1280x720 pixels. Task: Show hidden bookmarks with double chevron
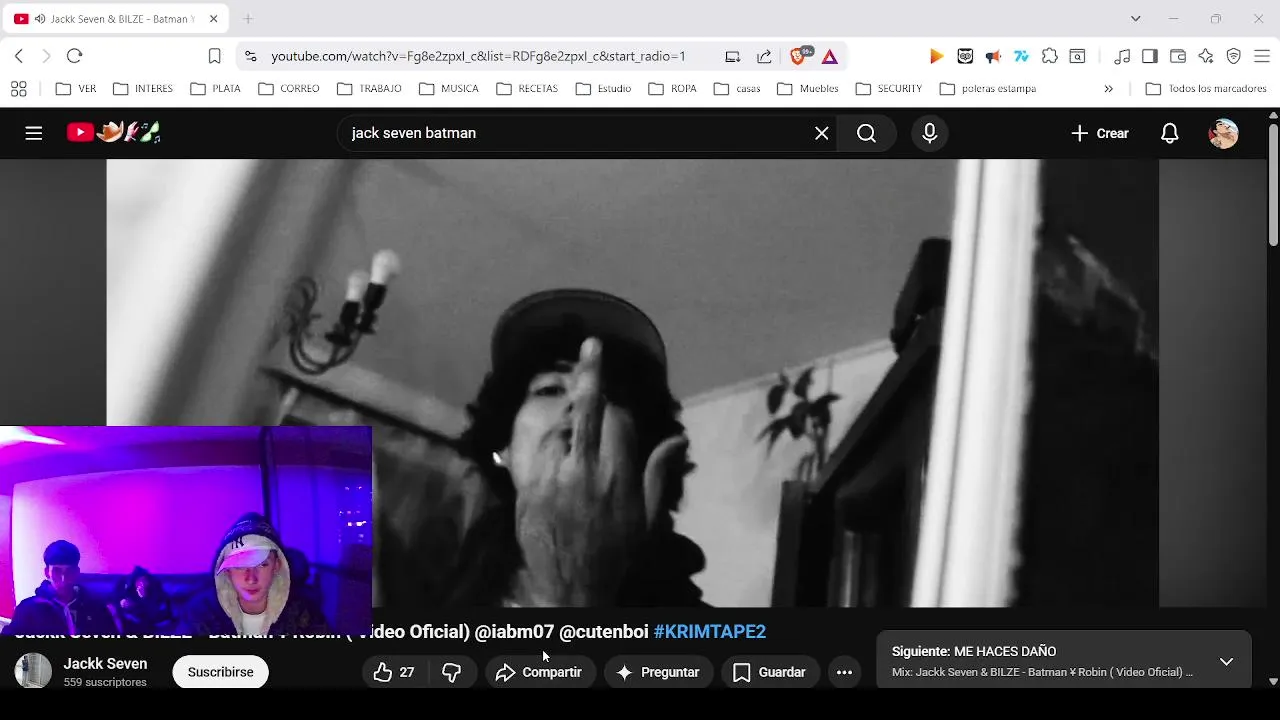tap(1108, 88)
